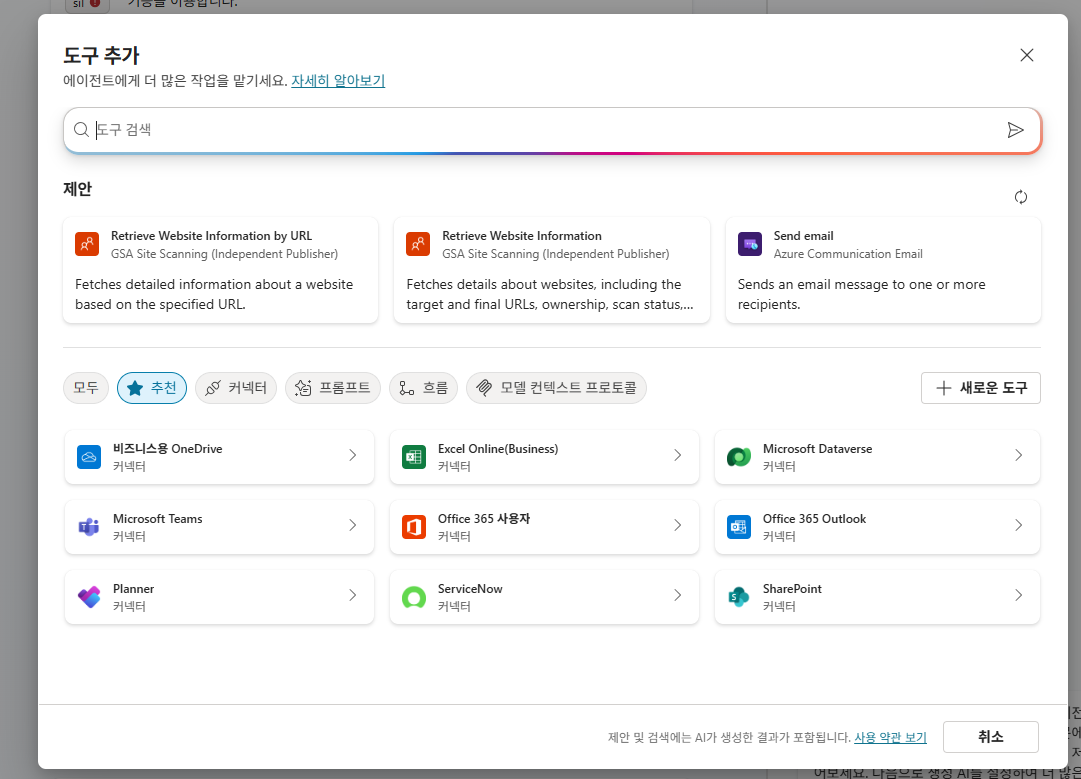Click the 비즈니스용 OneDrive connector icon
The width and height of the screenshot is (1081, 779).
[x=89, y=457]
